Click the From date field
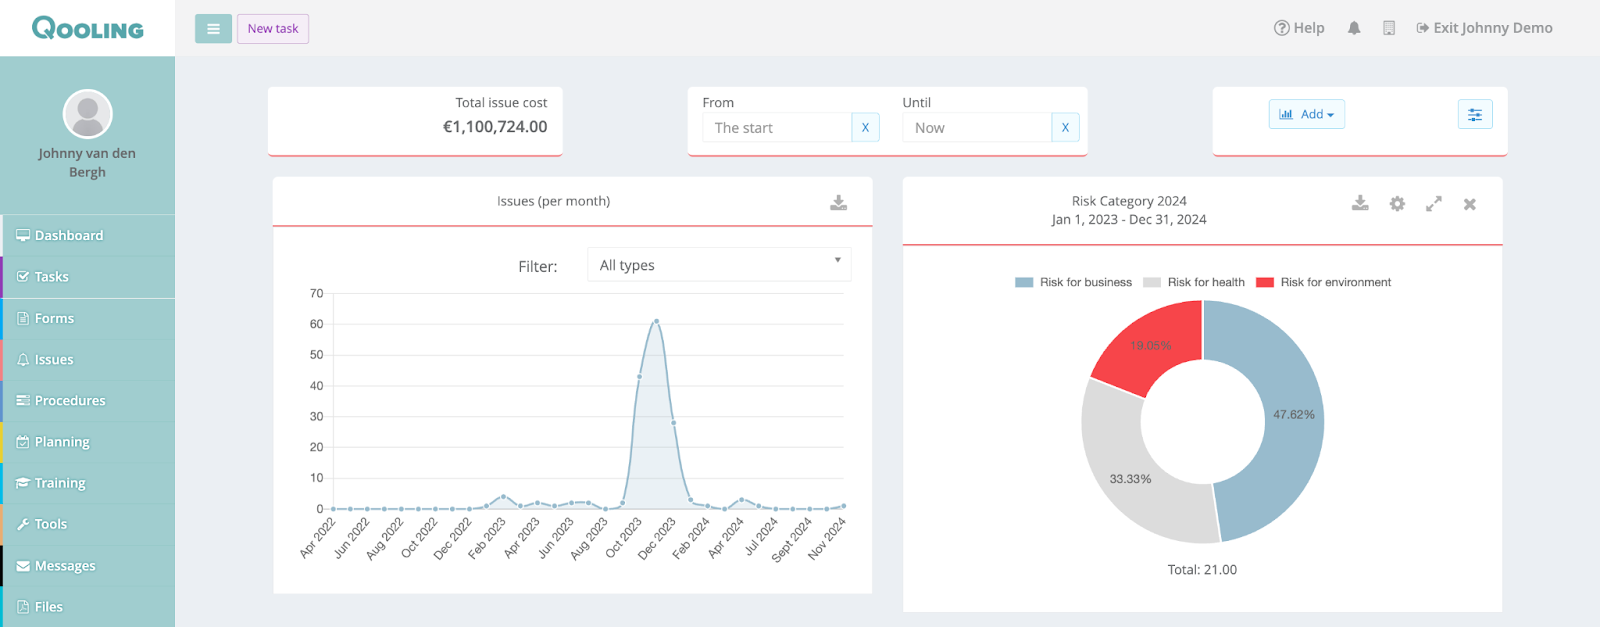Viewport: 1600px width, 627px height. click(777, 128)
